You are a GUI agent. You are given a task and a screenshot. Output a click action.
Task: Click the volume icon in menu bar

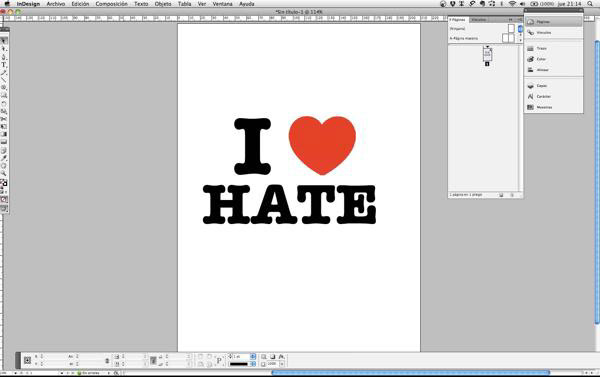pos(523,4)
